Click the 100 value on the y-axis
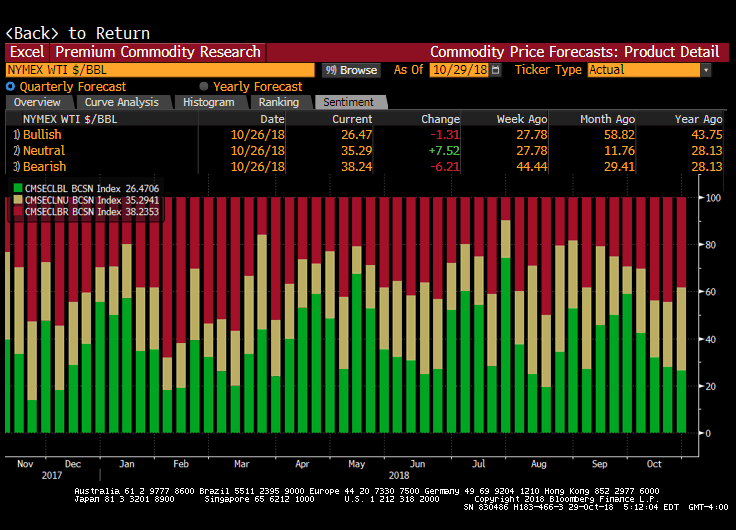Screen dimensions: 736x530 (713, 198)
